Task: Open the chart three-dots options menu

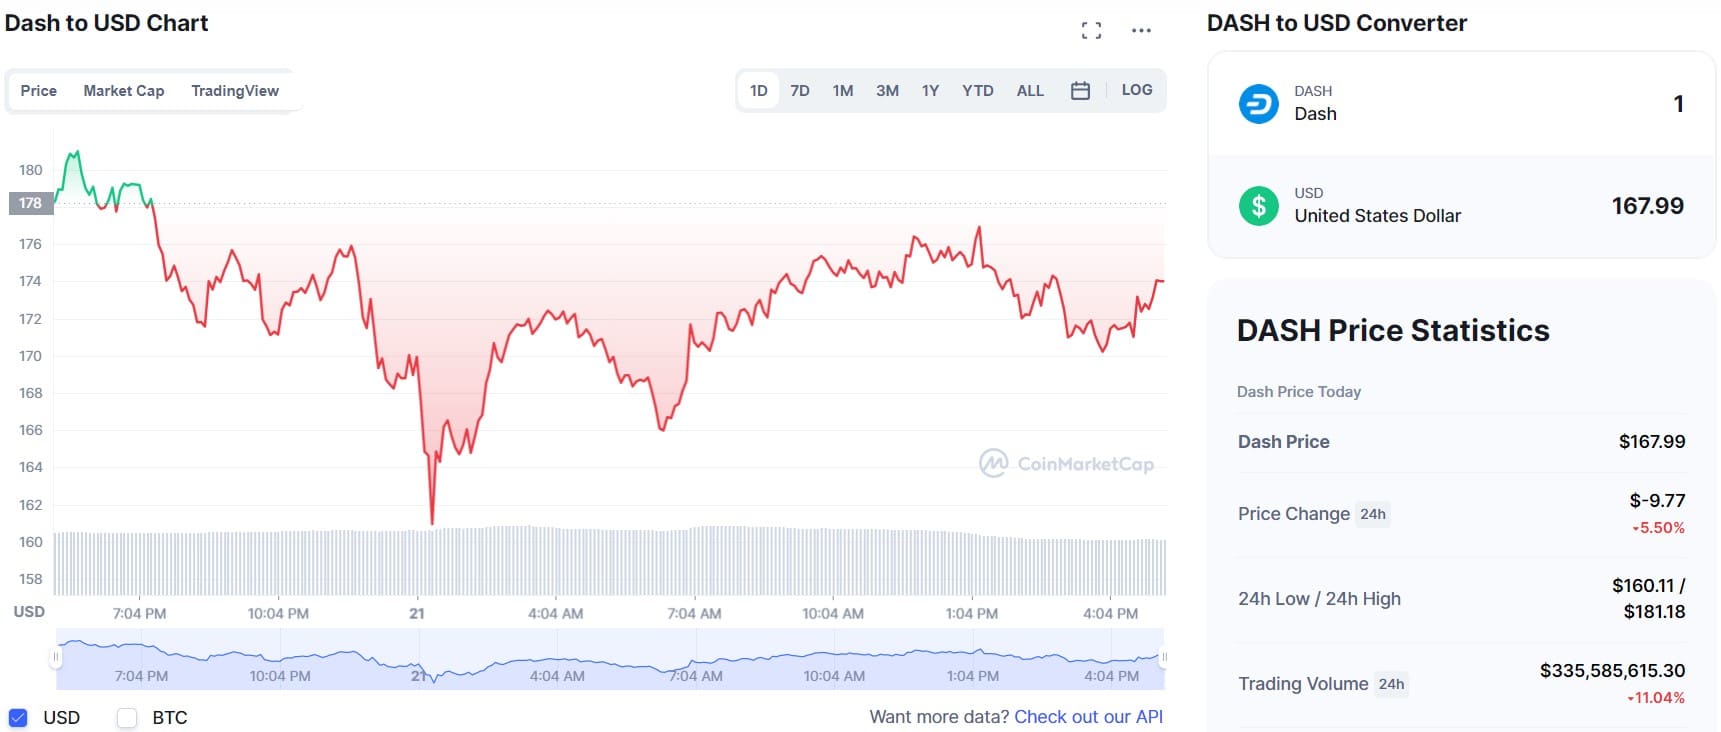Action: [x=1141, y=31]
